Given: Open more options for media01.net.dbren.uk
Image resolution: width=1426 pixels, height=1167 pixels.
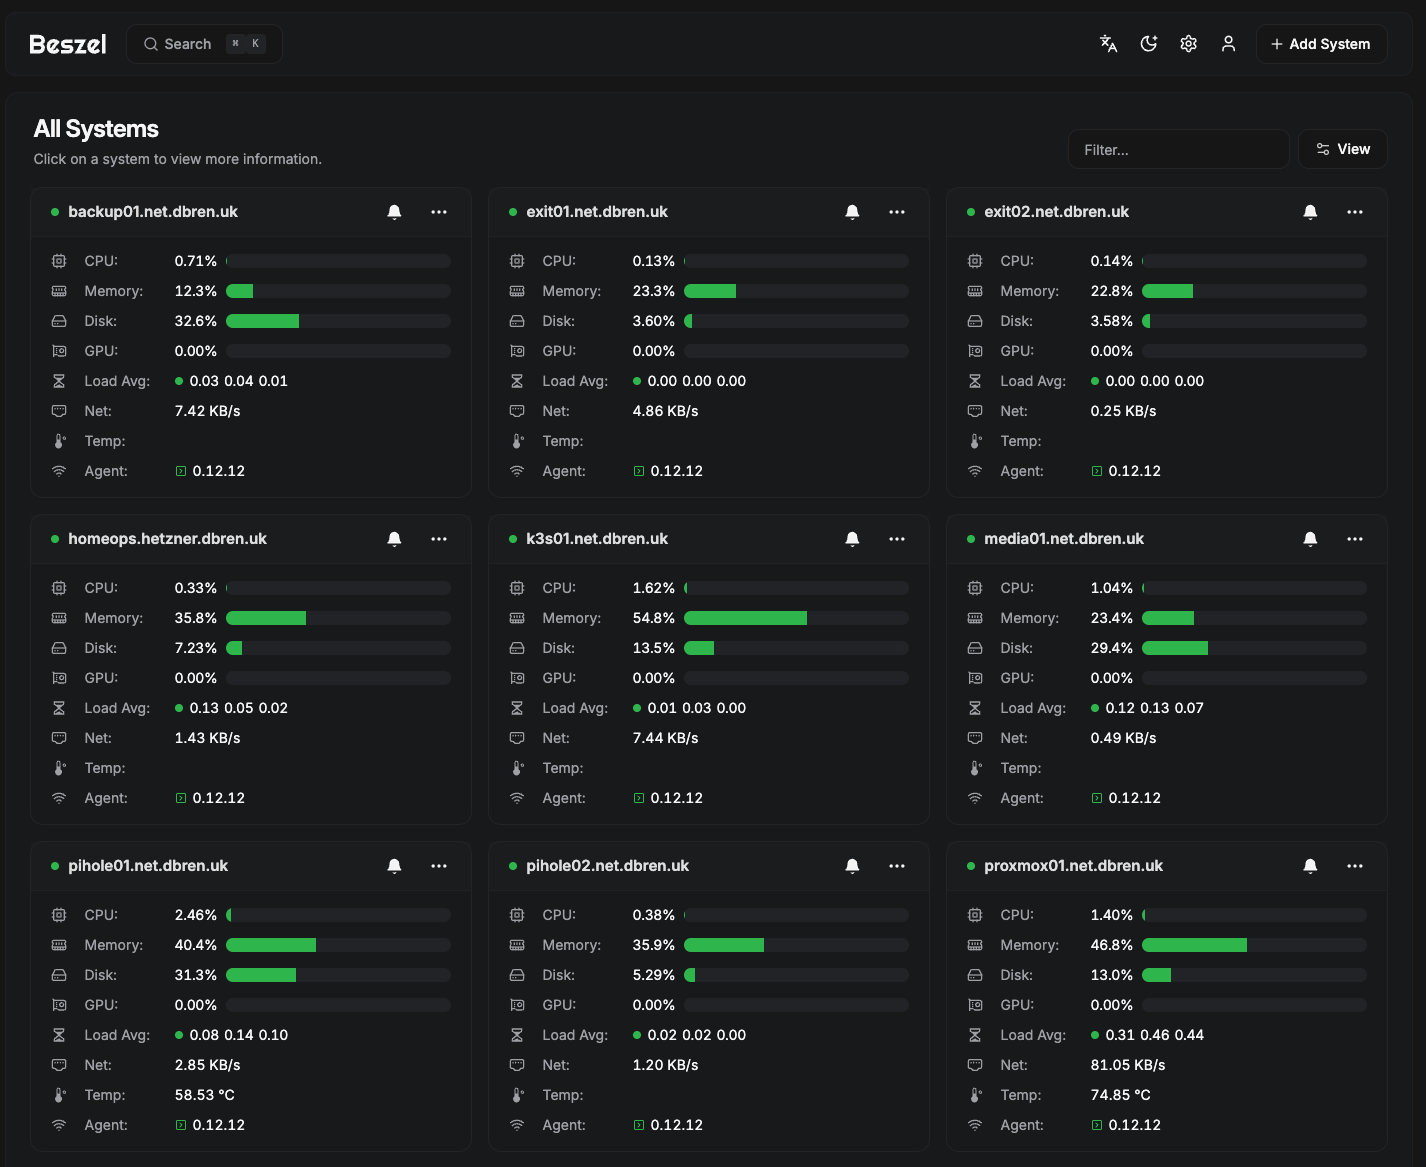Looking at the screenshot, I should pyautogui.click(x=1355, y=539).
